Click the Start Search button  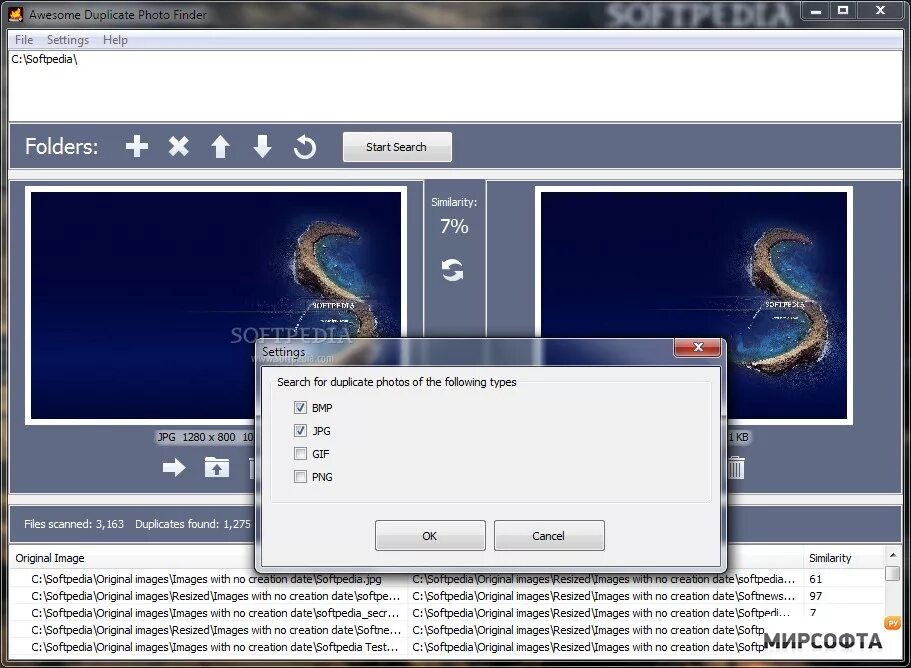click(x=397, y=147)
